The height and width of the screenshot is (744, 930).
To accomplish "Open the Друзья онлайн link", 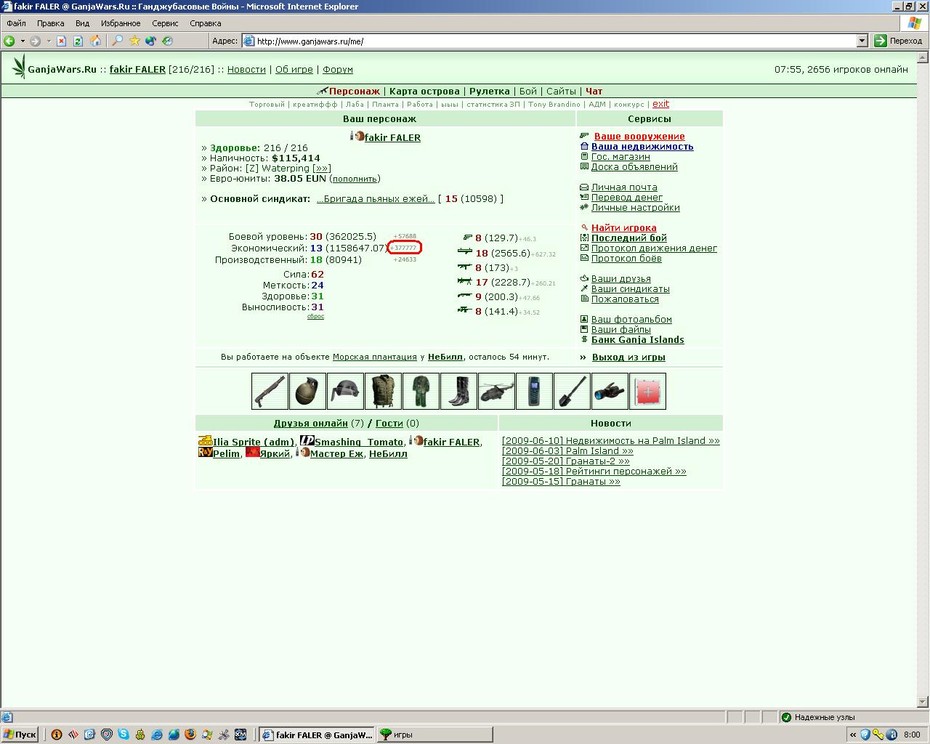I will (310, 423).
